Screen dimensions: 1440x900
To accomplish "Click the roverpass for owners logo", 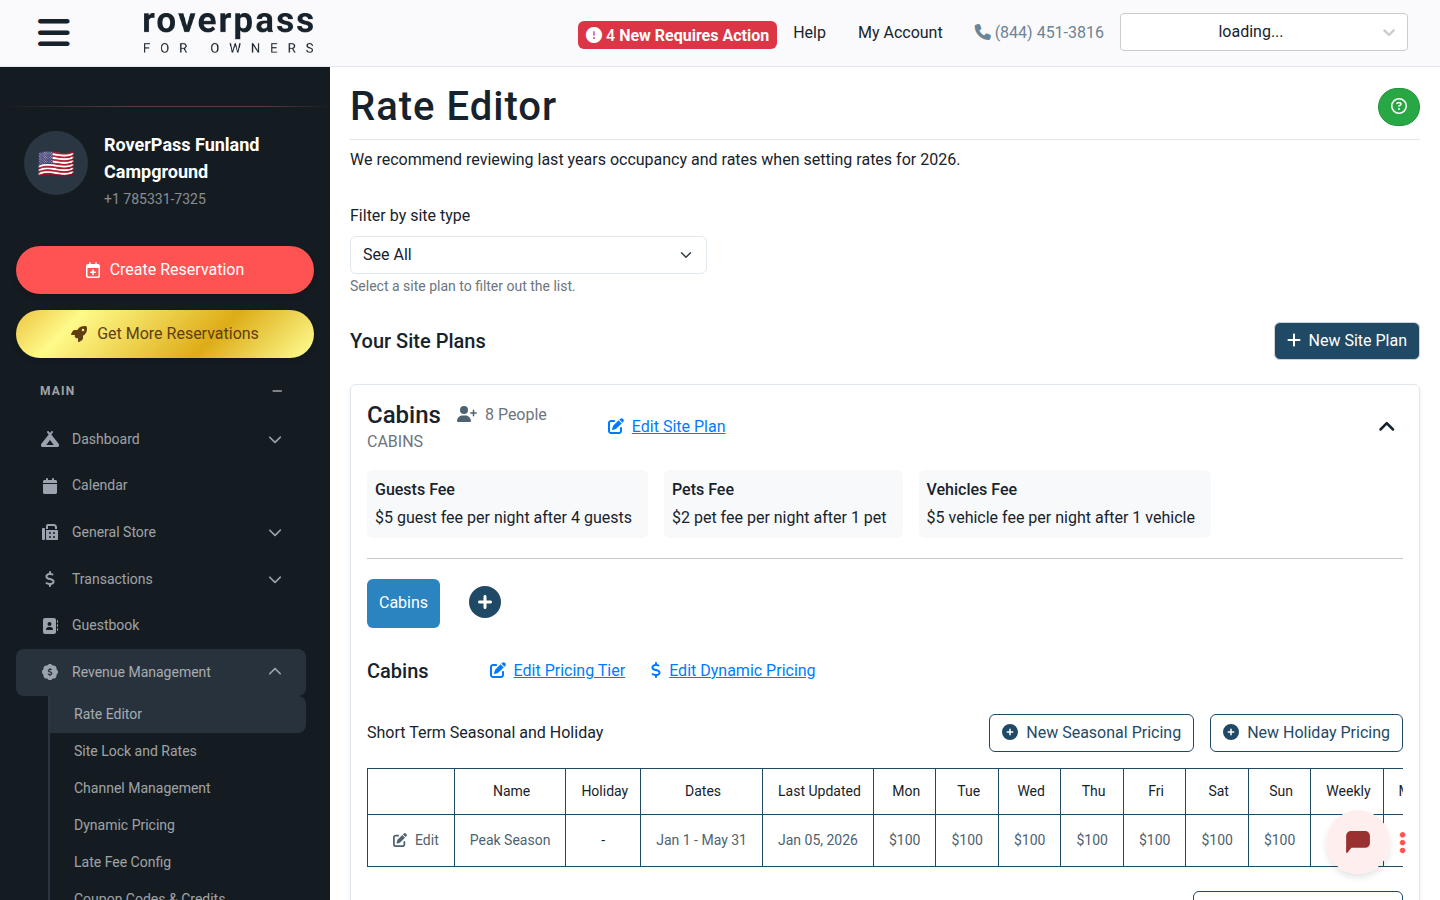I will pos(228,32).
